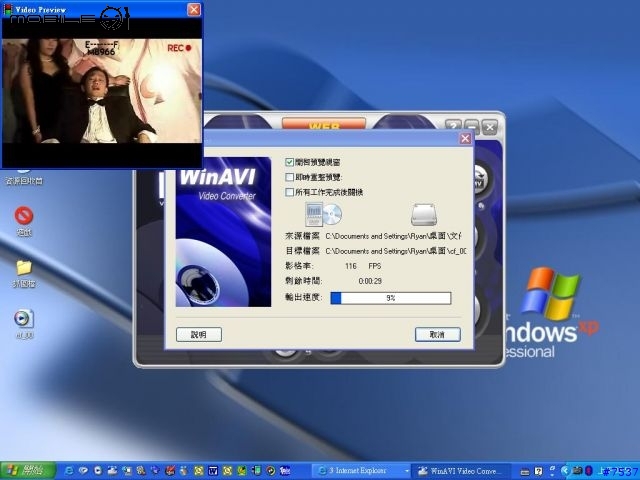Expand the Internet Explorer group dropdown arrow
The image size is (640, 480).
pyautogui.click(x=407, y=471)
